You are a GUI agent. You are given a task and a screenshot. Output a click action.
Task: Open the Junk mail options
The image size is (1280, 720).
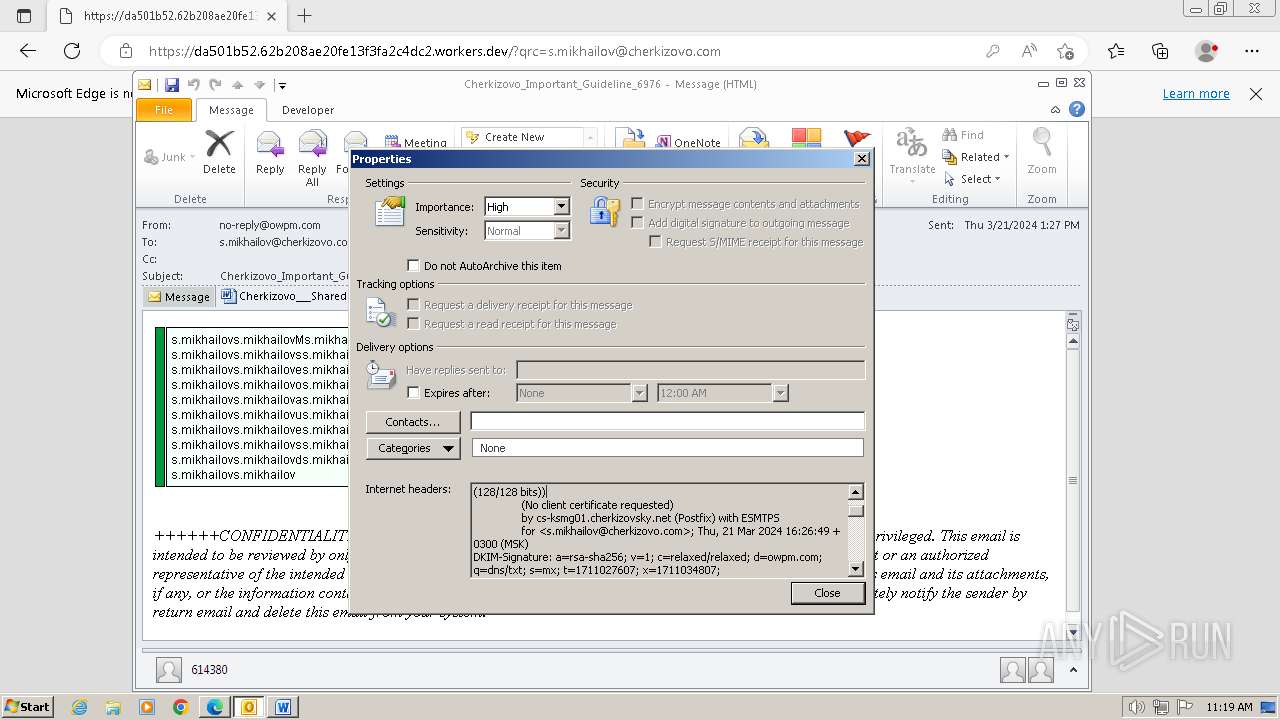170,157
